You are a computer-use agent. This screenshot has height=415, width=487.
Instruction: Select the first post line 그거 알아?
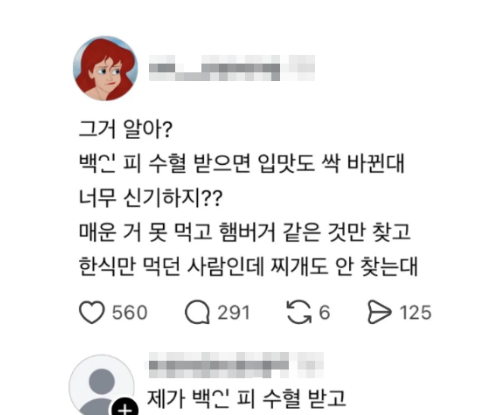point(125,129)
